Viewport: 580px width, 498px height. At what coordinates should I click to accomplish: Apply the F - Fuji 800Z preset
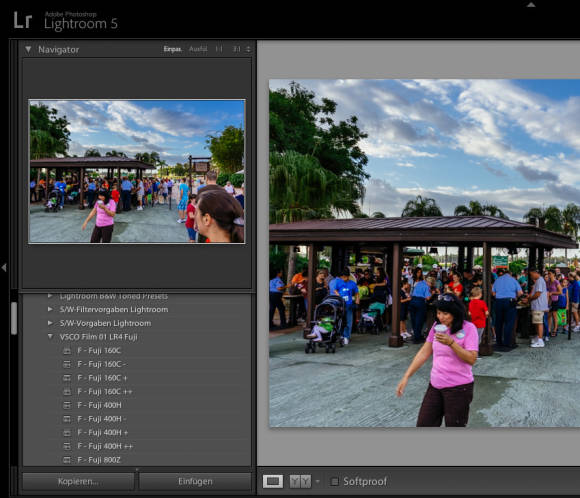[99, 460]
